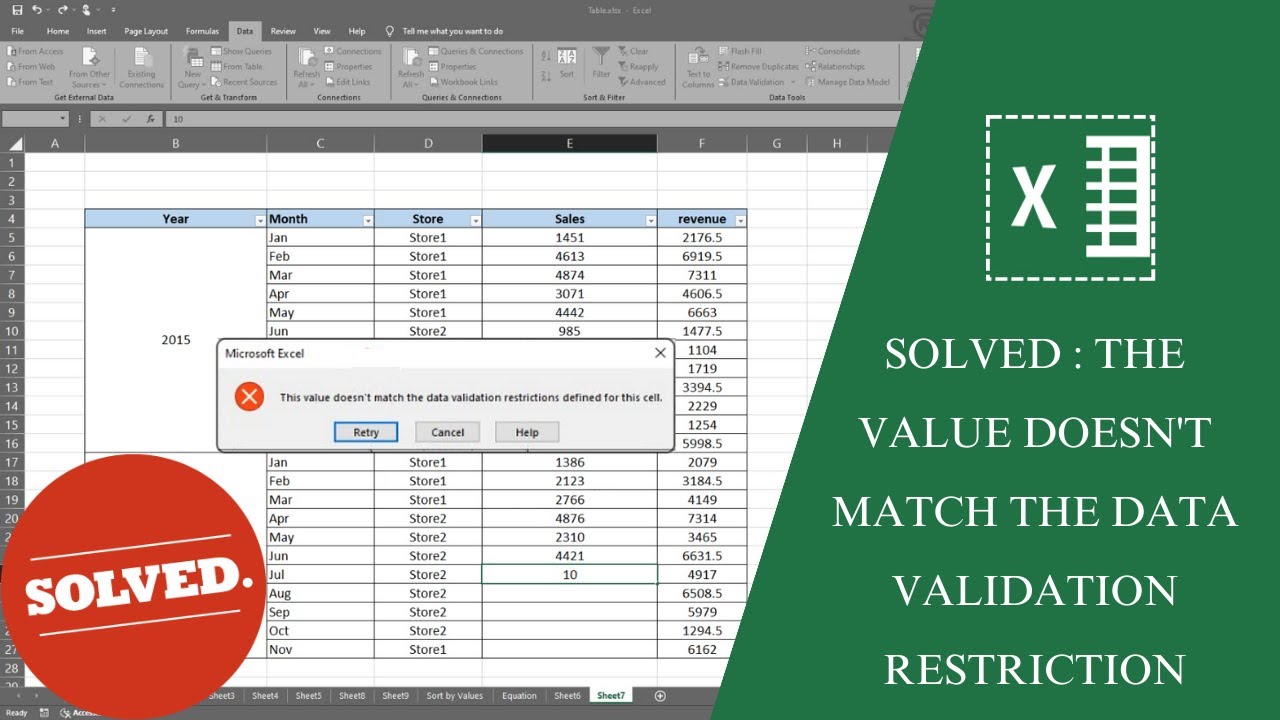
Task: Open the Year column filter dropdown
Action: click(x=260, y=220)
